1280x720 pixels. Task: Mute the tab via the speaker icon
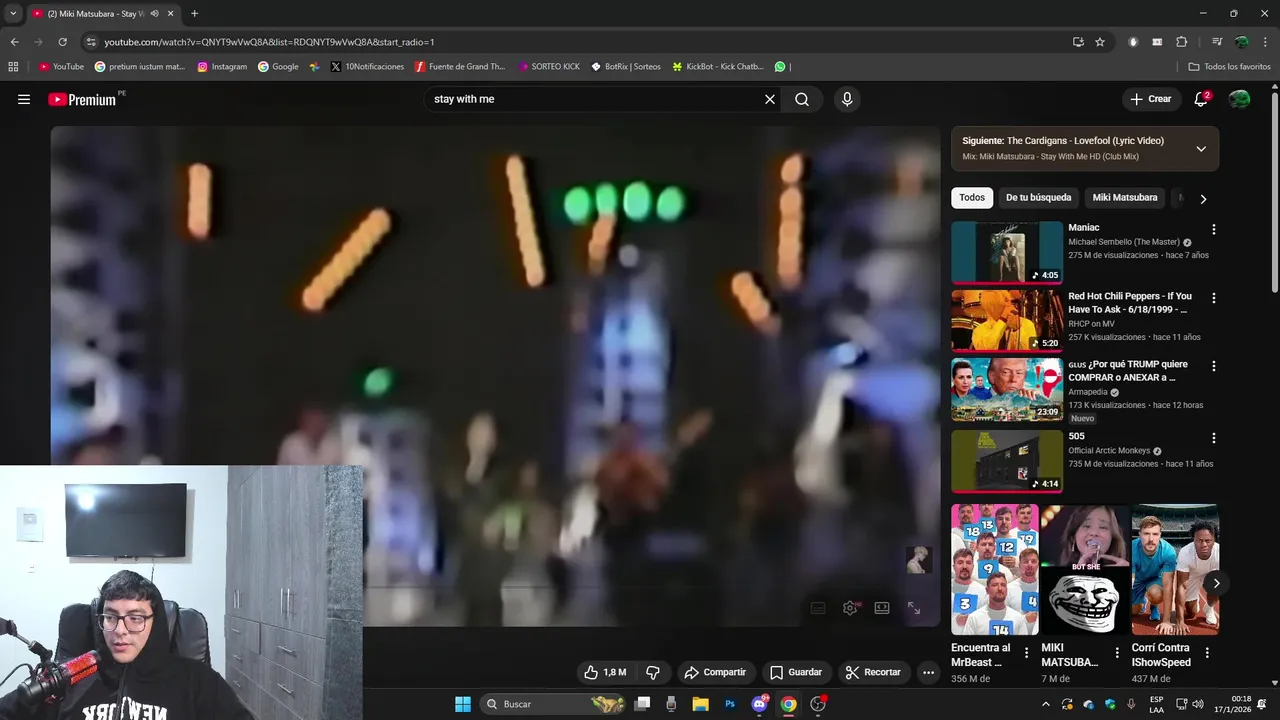(x=154, y=14)
